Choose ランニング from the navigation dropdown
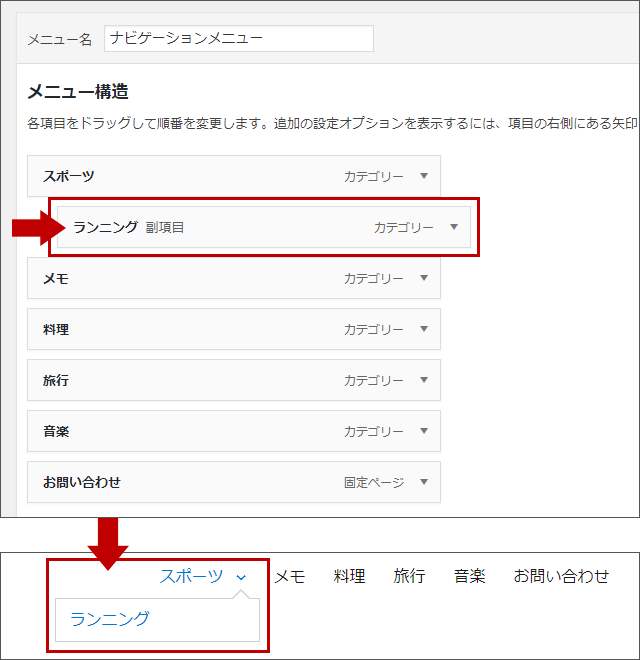Screen dimensions: 640x660 [x=110, y=619]
